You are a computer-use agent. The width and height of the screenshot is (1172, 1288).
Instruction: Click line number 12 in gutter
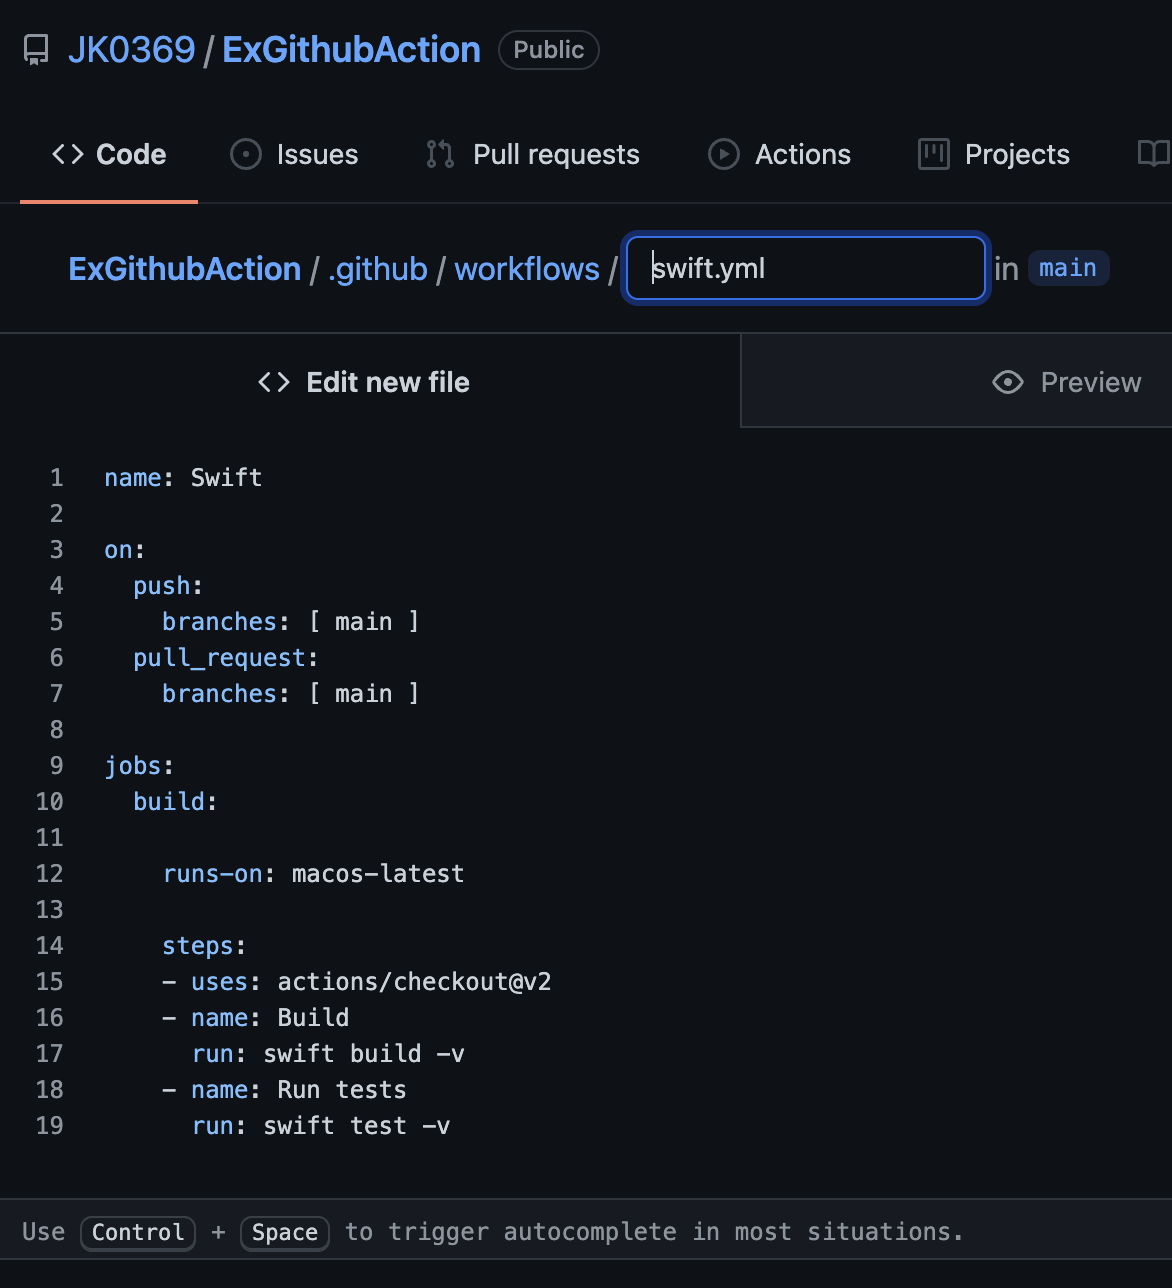coord(50,874)
